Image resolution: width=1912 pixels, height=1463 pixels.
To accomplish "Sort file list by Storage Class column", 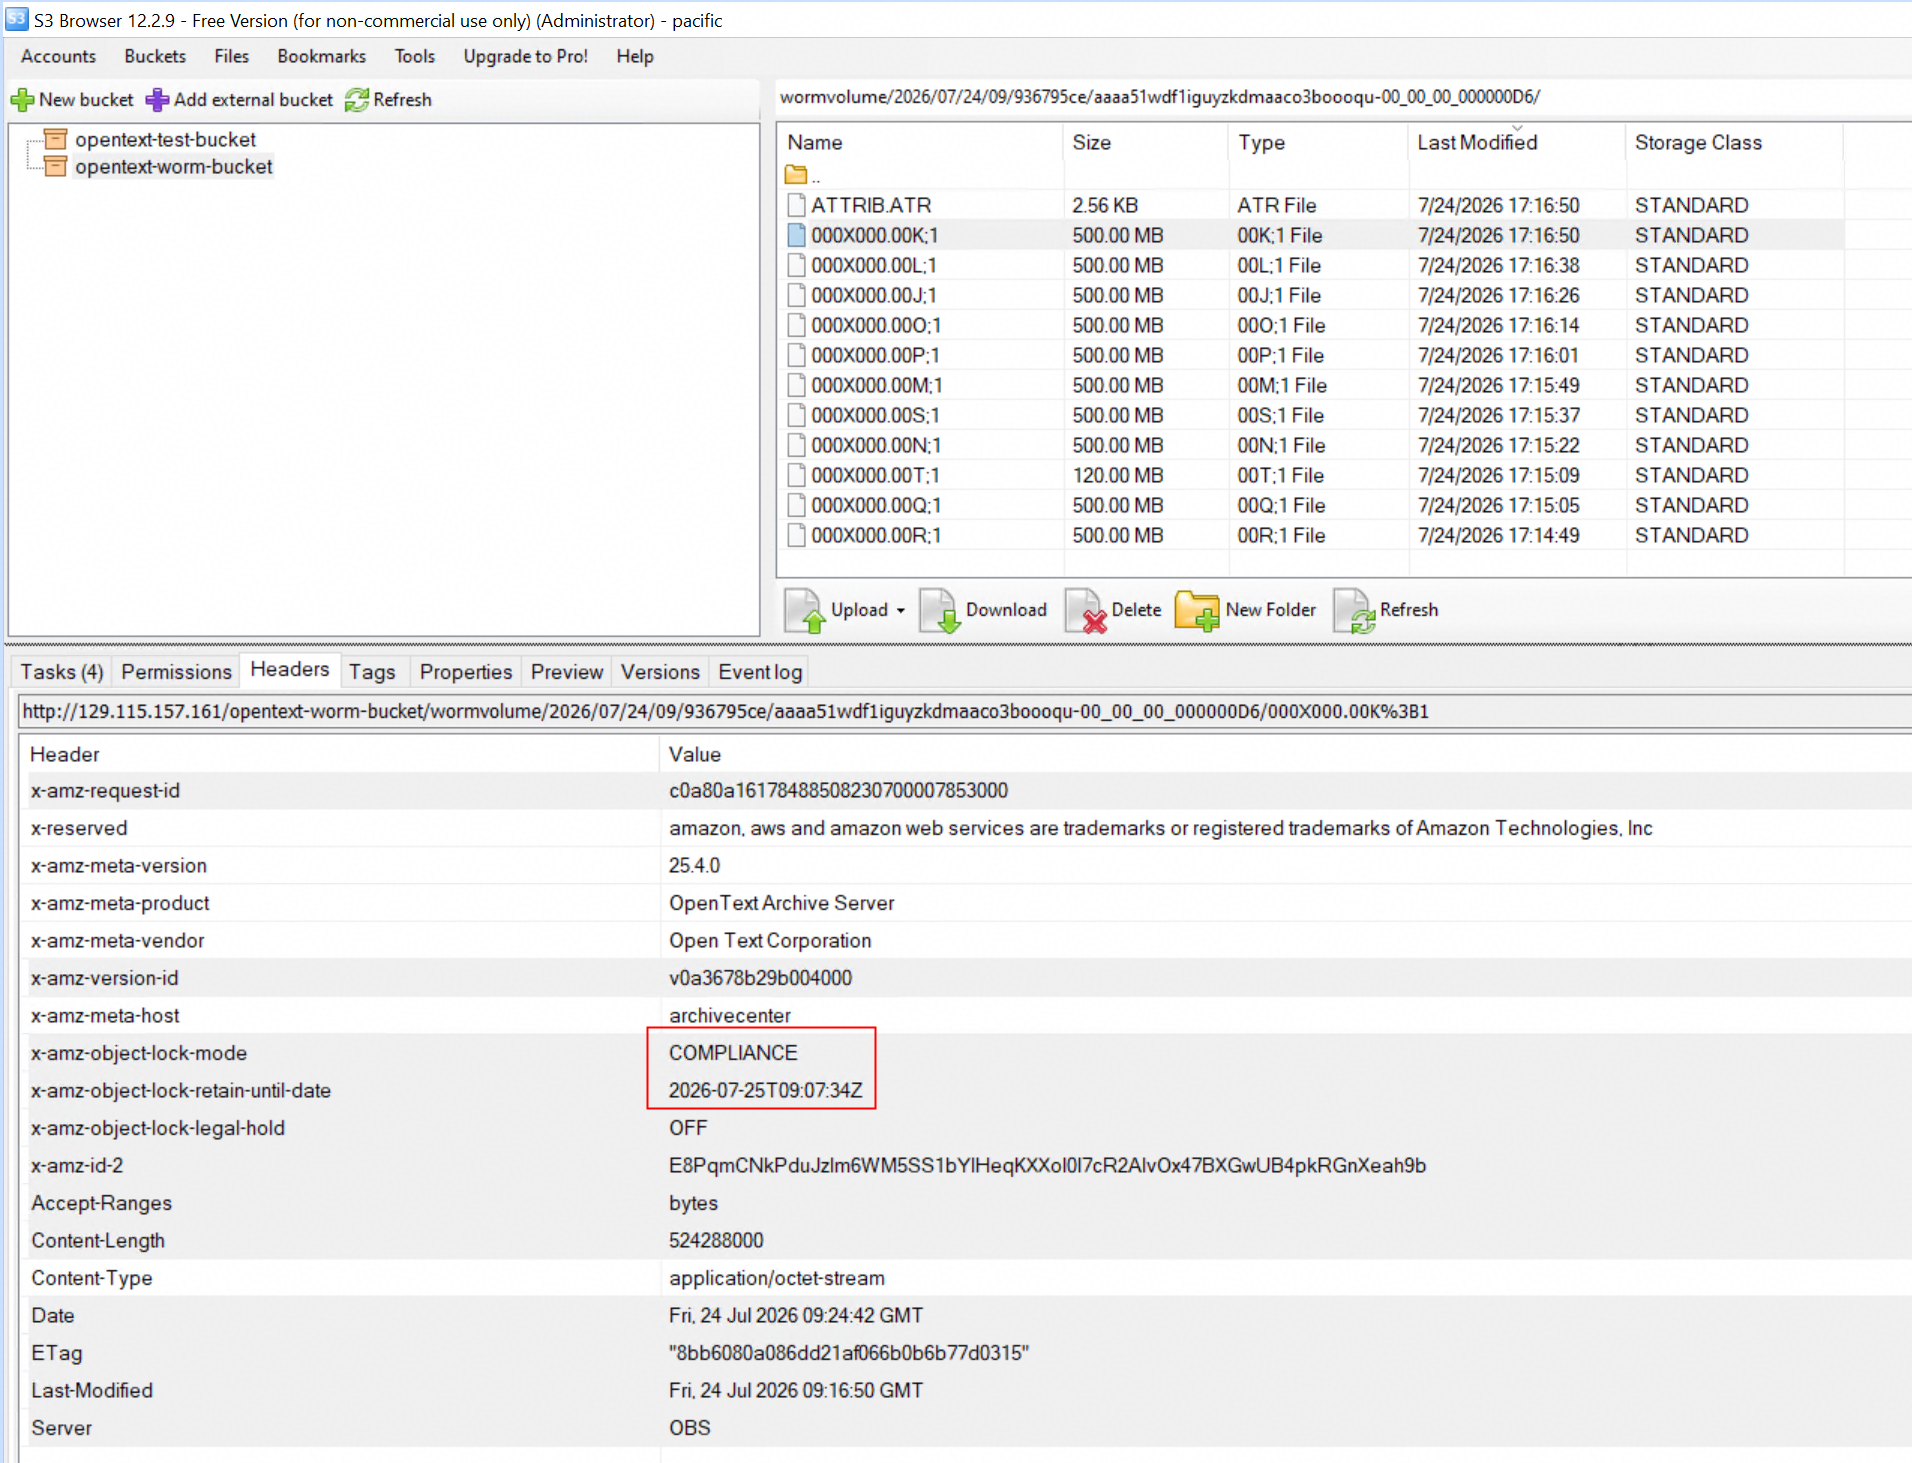I will (1734, 142).
